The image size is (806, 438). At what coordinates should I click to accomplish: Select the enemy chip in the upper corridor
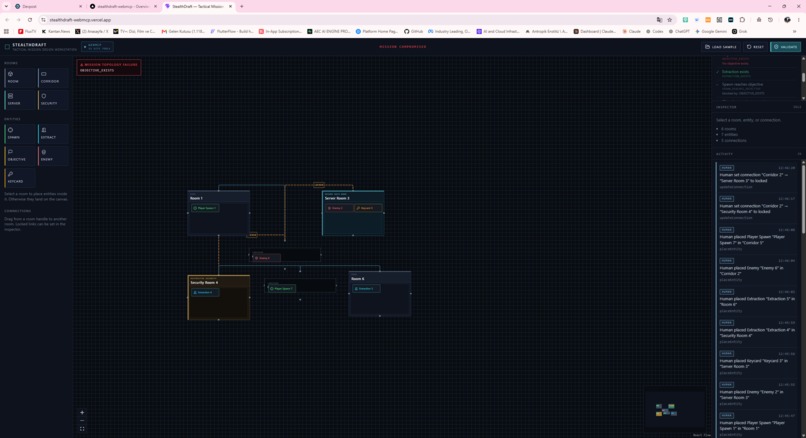point(266,258)
